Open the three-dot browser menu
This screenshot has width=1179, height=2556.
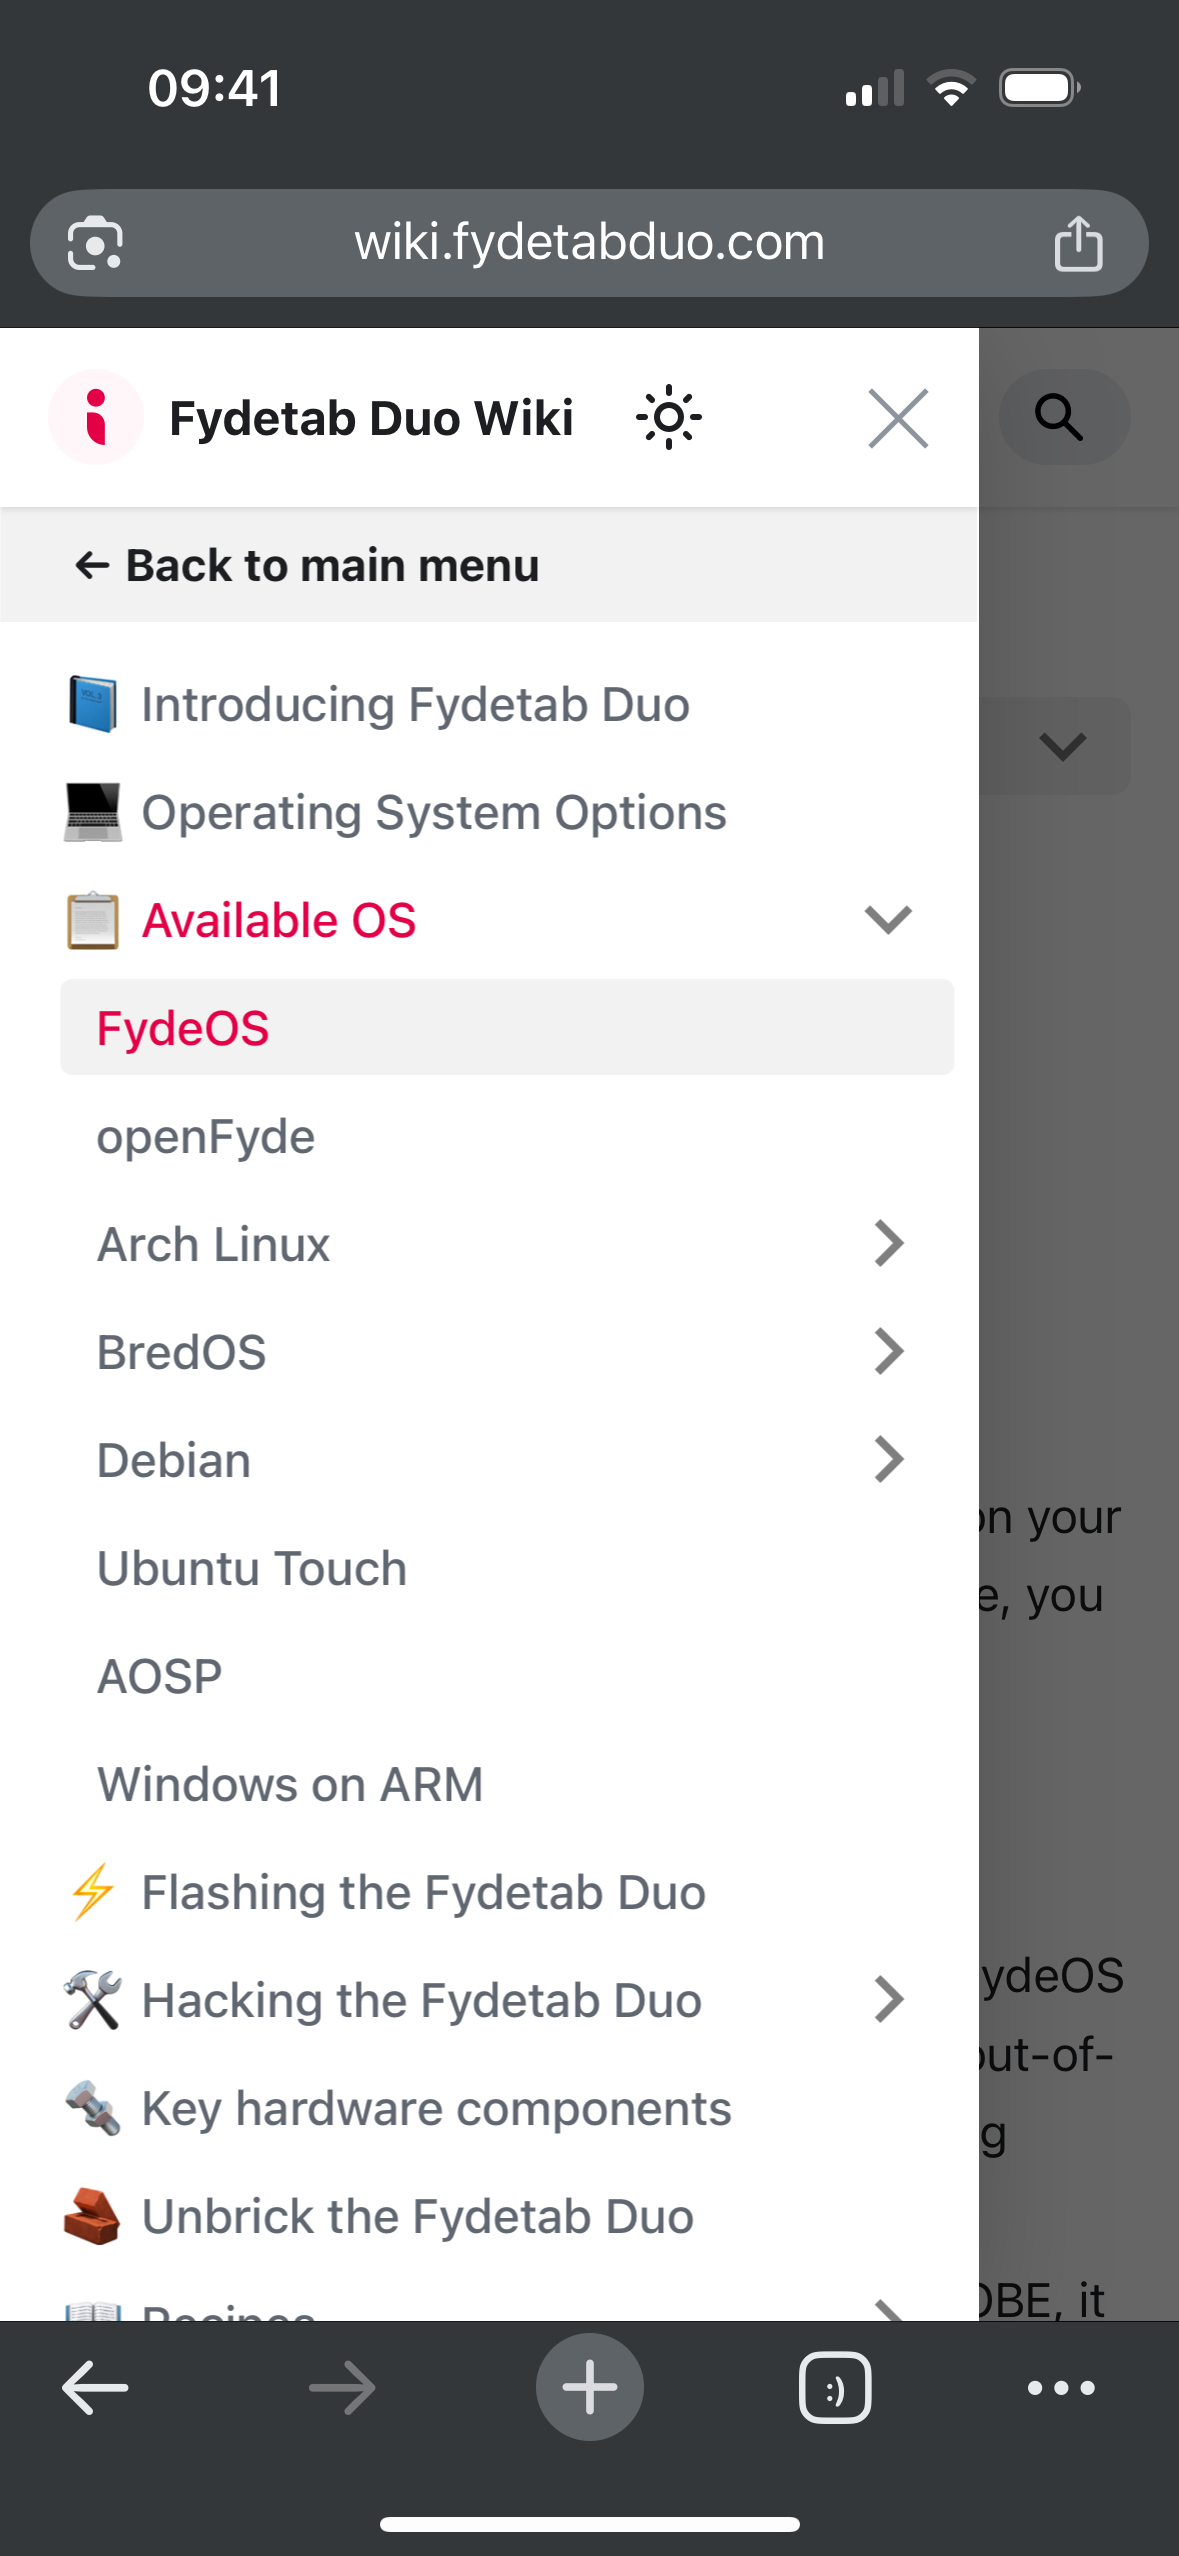[x=1061, y=2388]
